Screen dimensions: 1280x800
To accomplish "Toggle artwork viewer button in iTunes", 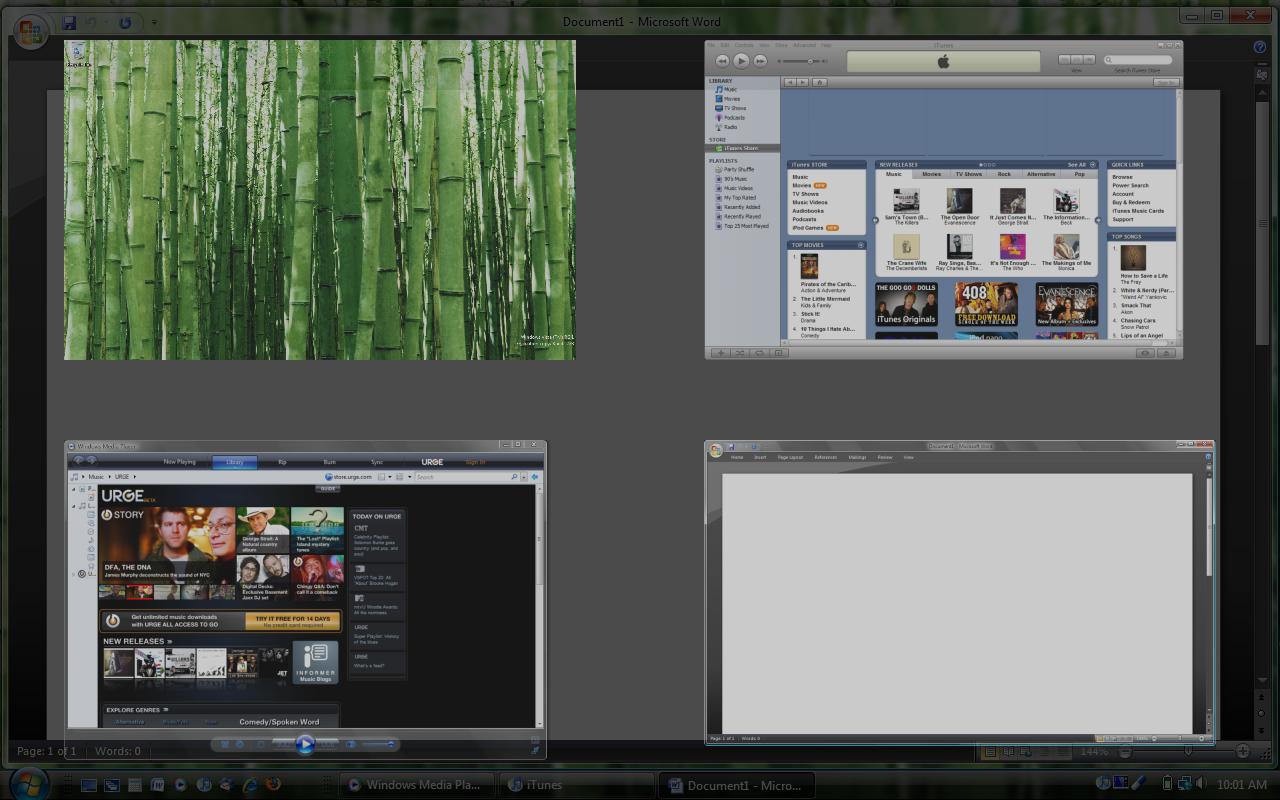I will (779, 352).
